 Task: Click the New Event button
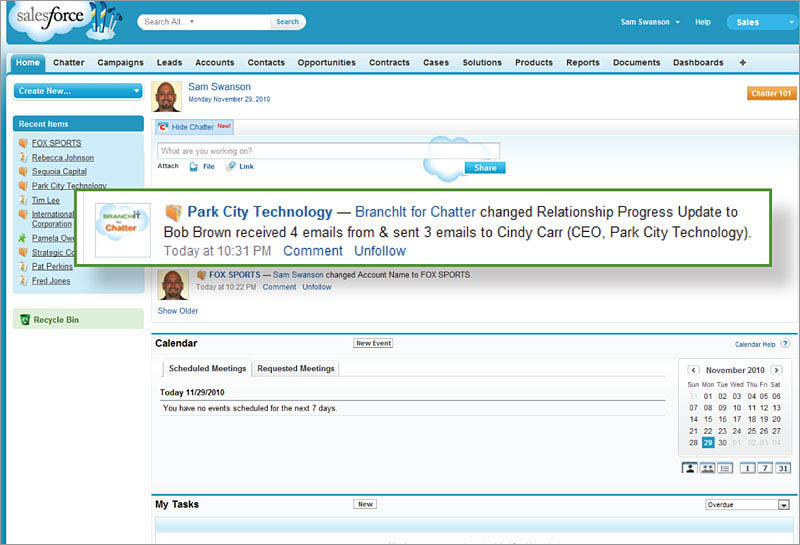[373, 343]
